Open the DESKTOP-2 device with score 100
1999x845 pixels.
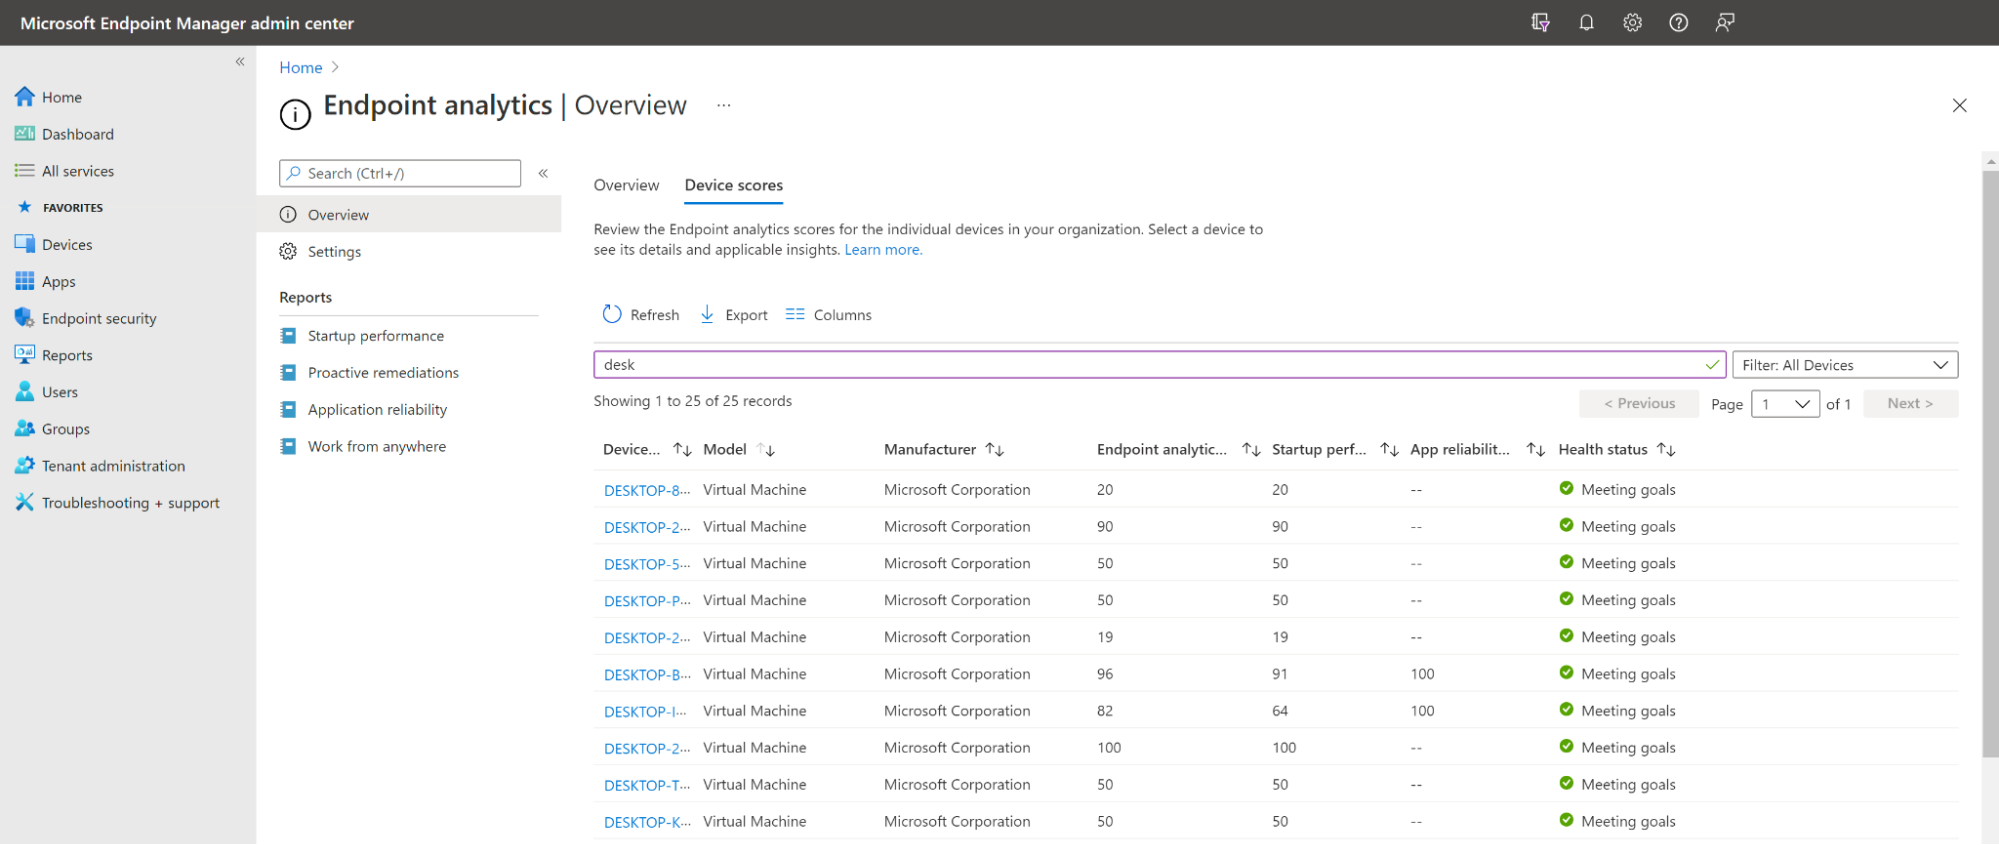[647, 749]
